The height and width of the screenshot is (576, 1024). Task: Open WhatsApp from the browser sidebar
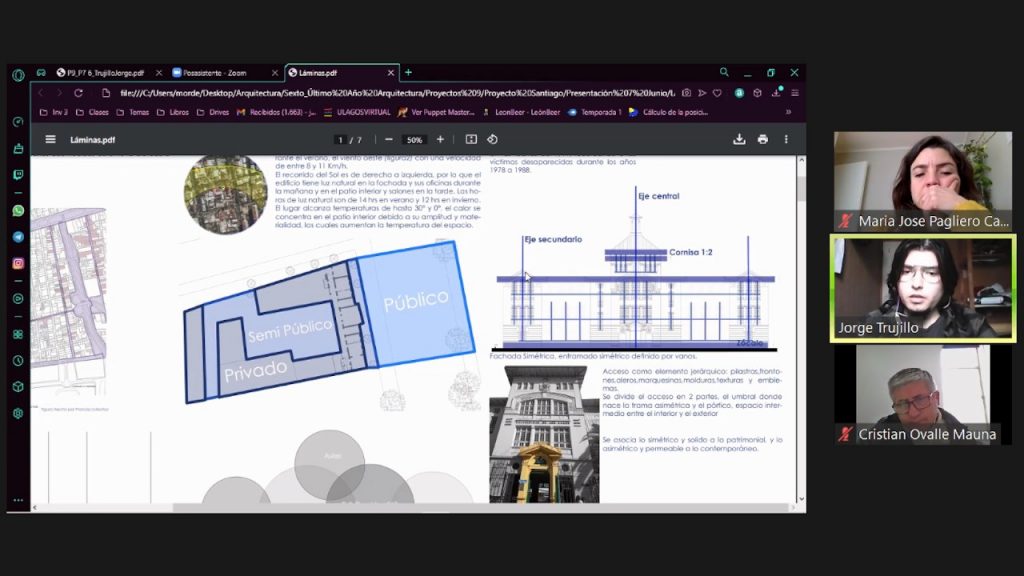coord(18,211)
